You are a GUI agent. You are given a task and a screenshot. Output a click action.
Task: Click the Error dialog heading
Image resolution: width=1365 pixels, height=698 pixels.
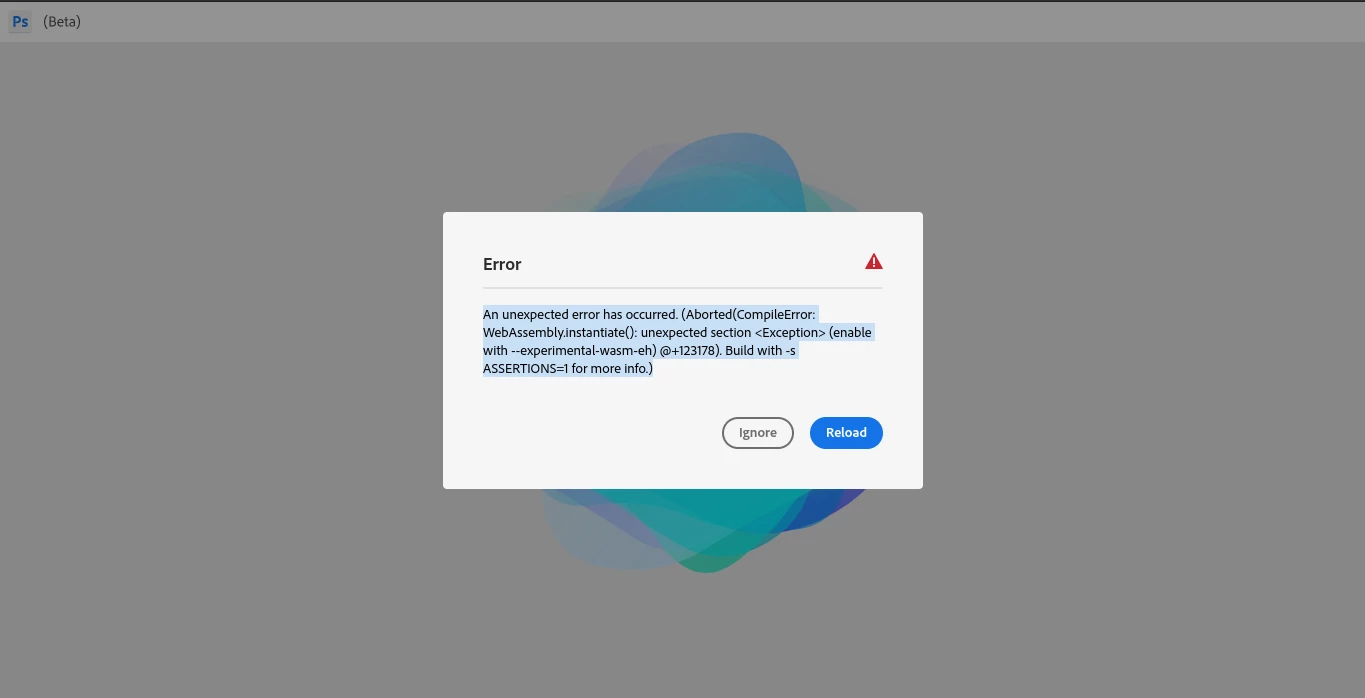[x=502, y=264]
